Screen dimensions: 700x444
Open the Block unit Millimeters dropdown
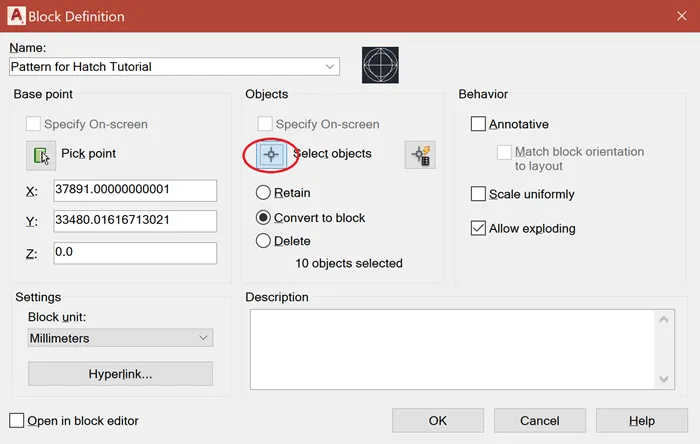(120, 338)
